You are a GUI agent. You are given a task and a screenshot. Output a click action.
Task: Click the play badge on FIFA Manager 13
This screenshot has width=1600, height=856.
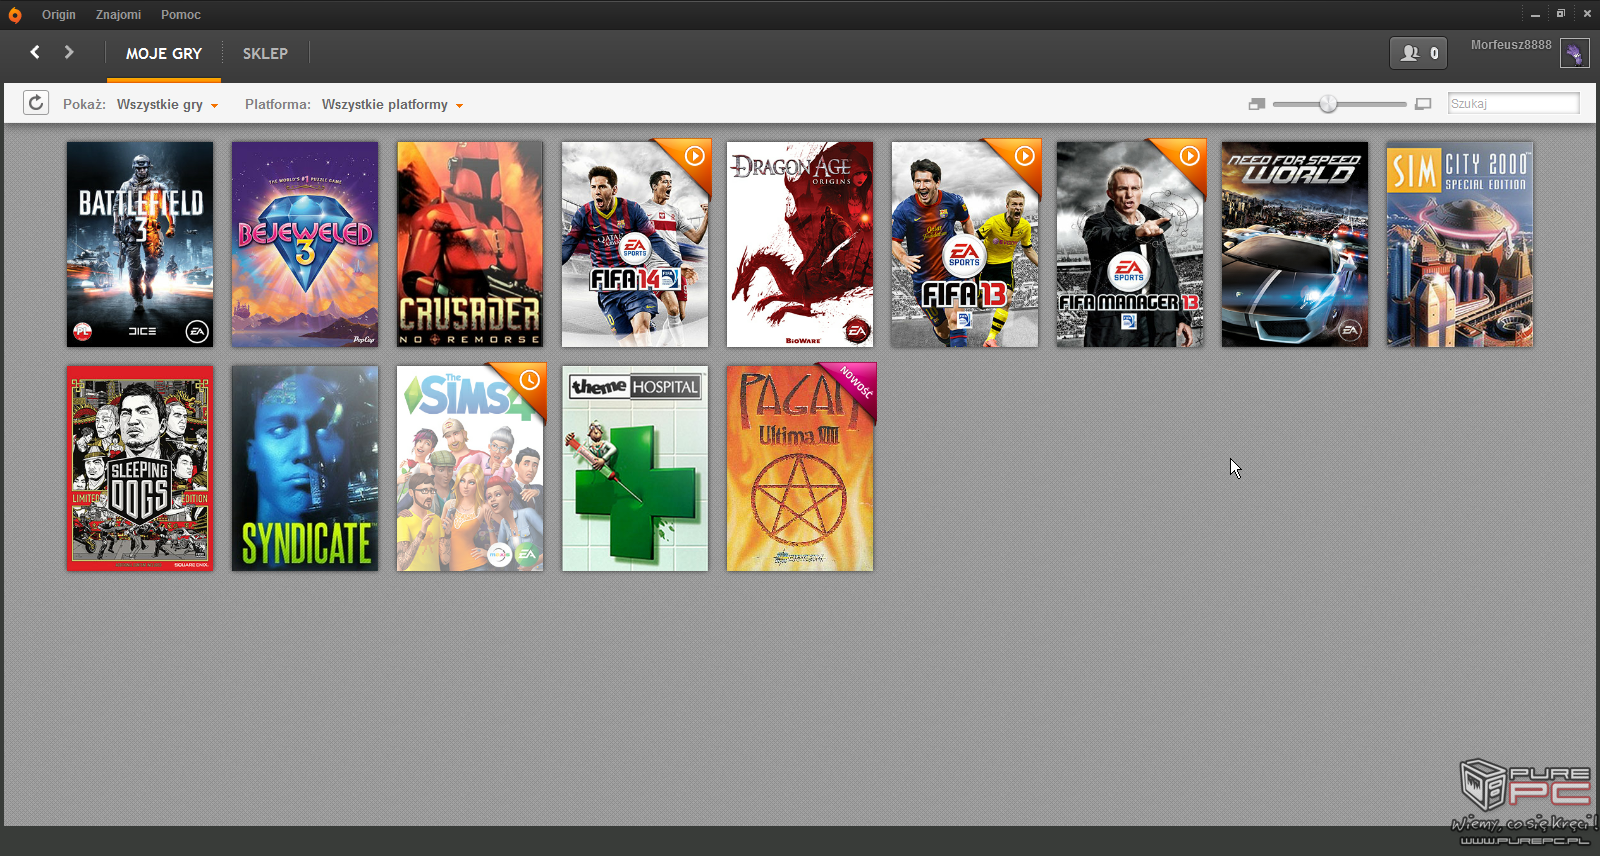click(x=1189, y=156)
